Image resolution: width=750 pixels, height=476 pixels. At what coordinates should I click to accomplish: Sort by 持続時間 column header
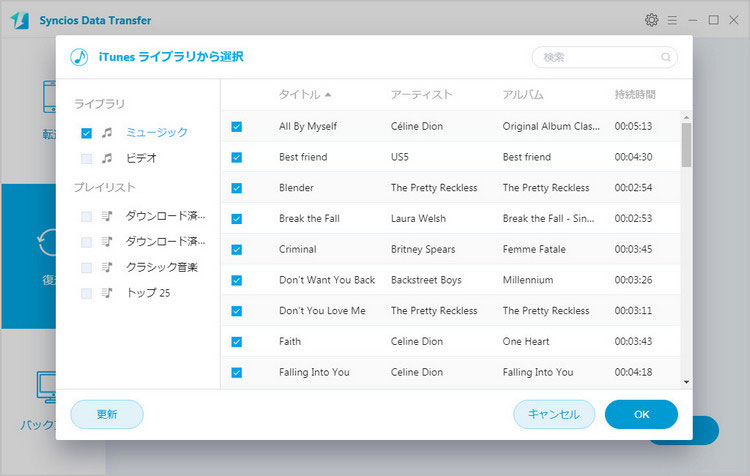point(635,95)
